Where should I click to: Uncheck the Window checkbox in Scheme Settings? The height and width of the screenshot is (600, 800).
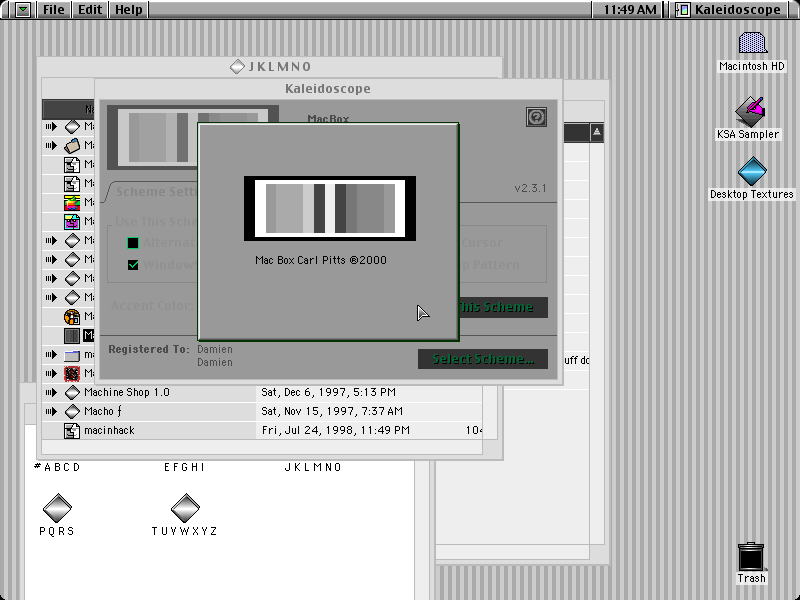pyautogui.click(x=133, y=265)
